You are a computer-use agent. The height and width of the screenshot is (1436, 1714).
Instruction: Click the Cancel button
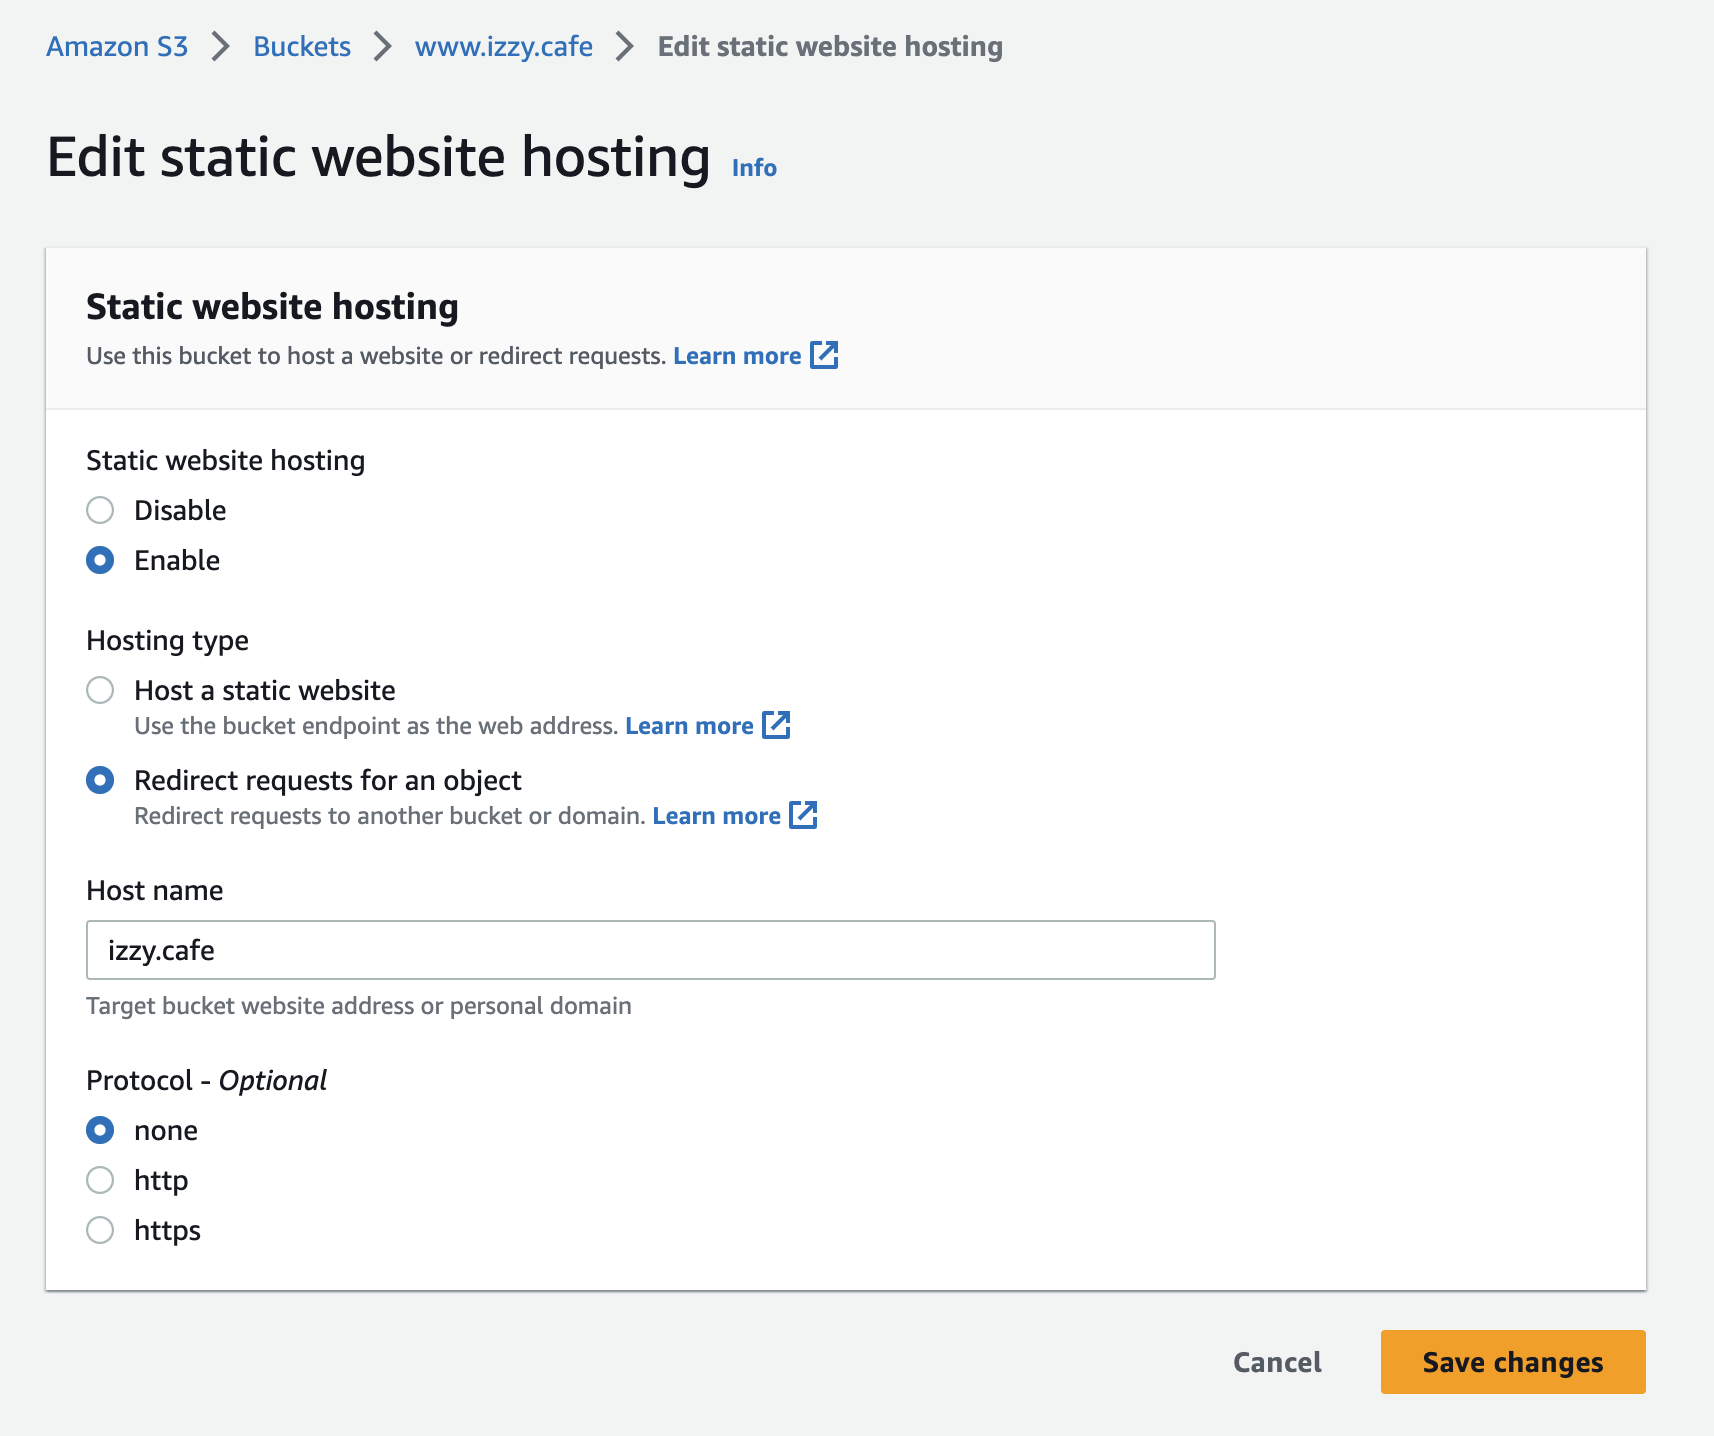[x=1277, y=1362]
